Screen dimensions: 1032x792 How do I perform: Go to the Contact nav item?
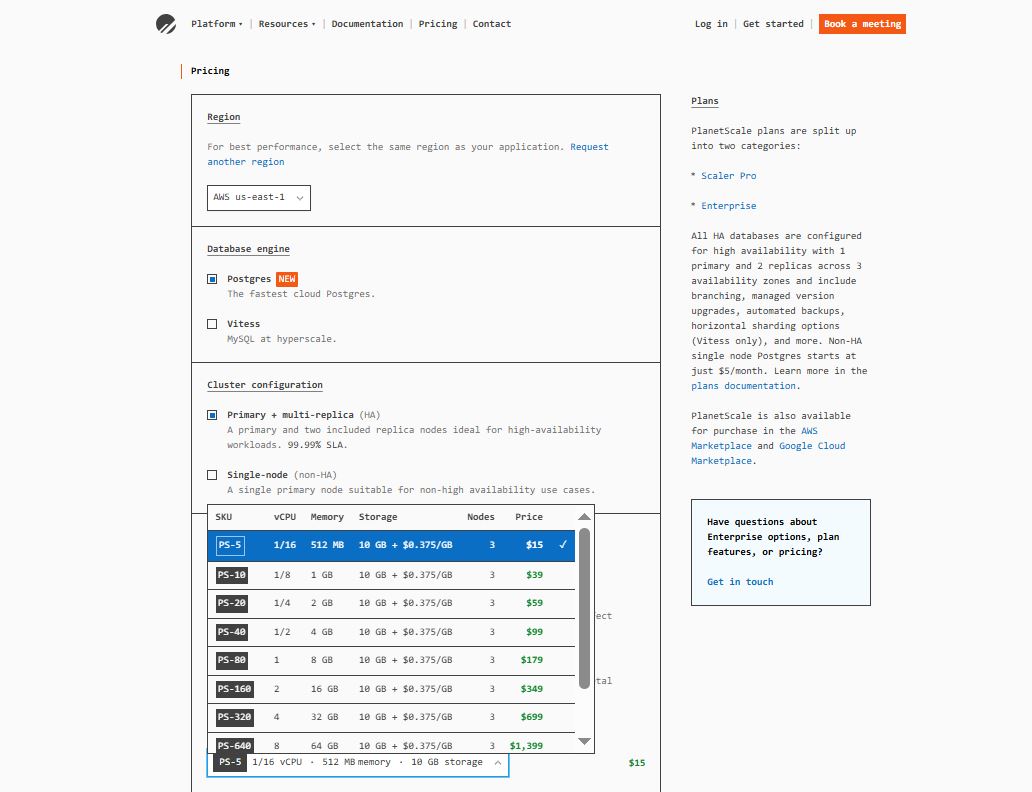[x=491, y=24]
